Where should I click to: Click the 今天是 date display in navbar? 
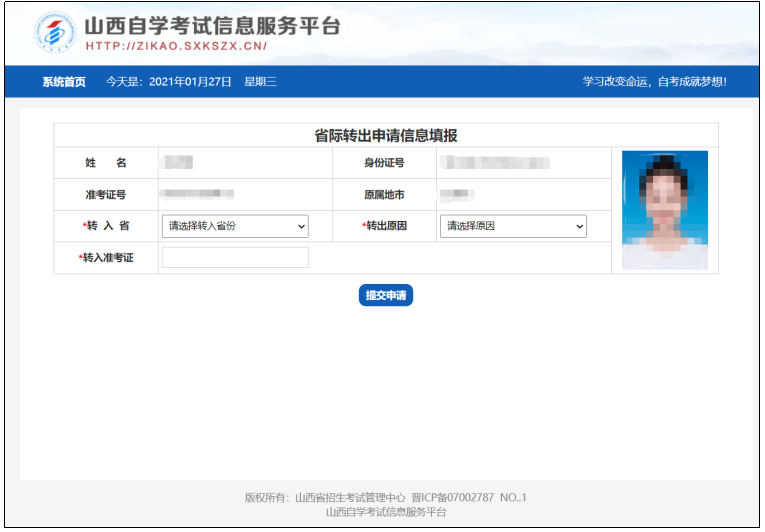(169, 82)
